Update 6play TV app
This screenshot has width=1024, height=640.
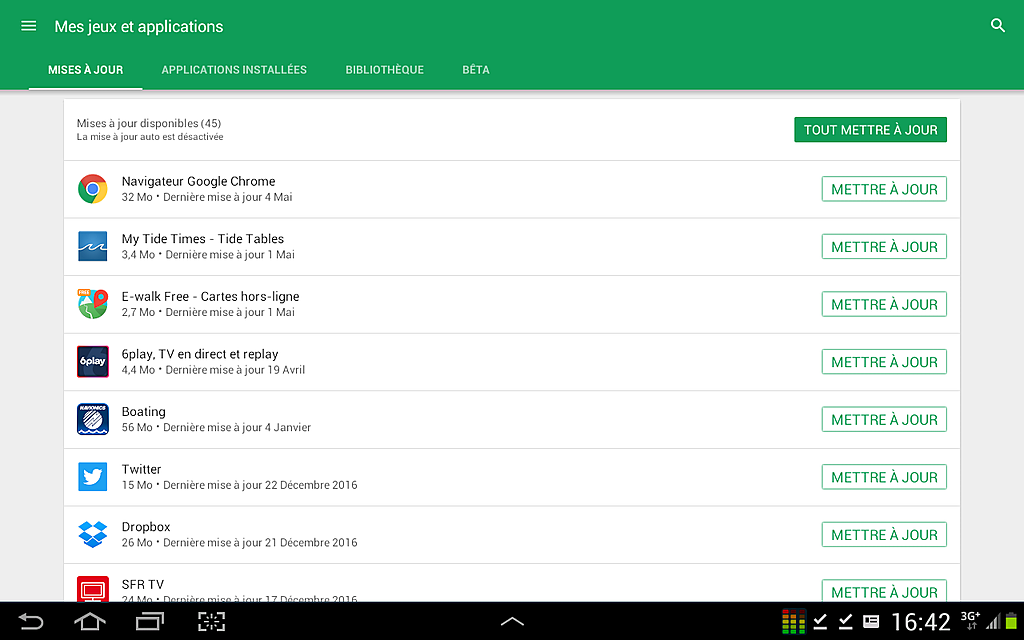pyautogui.click(x=884, y=362)
